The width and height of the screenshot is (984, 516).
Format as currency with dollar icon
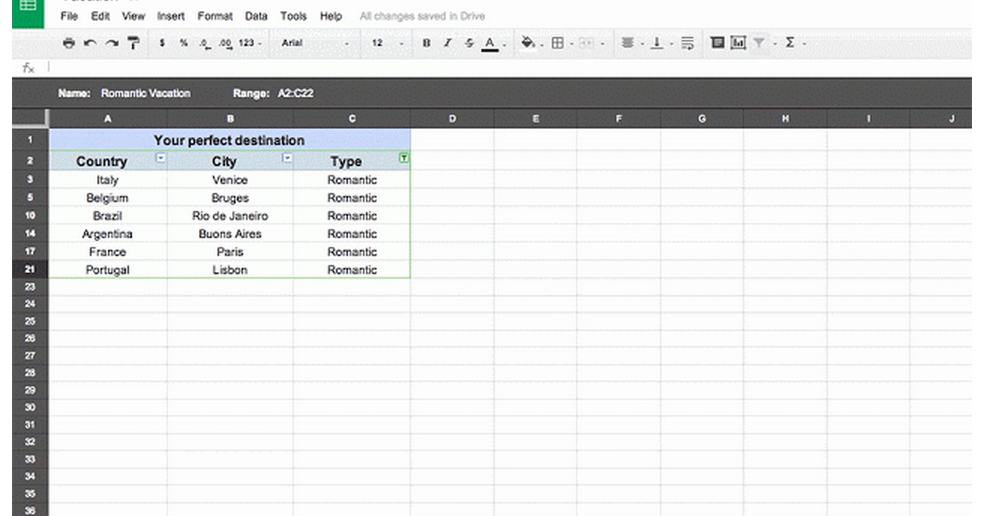pos(162,43)
